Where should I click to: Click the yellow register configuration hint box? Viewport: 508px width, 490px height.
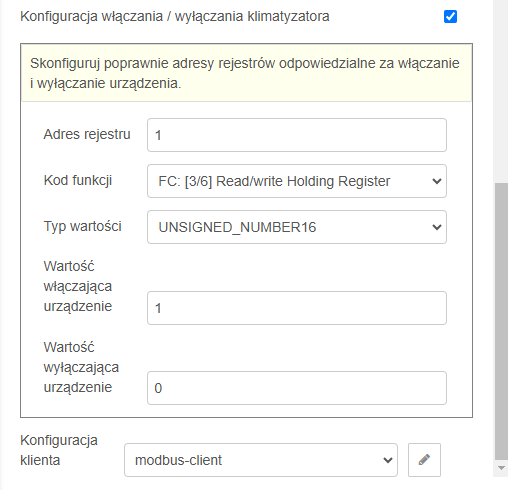pos(246,73)
